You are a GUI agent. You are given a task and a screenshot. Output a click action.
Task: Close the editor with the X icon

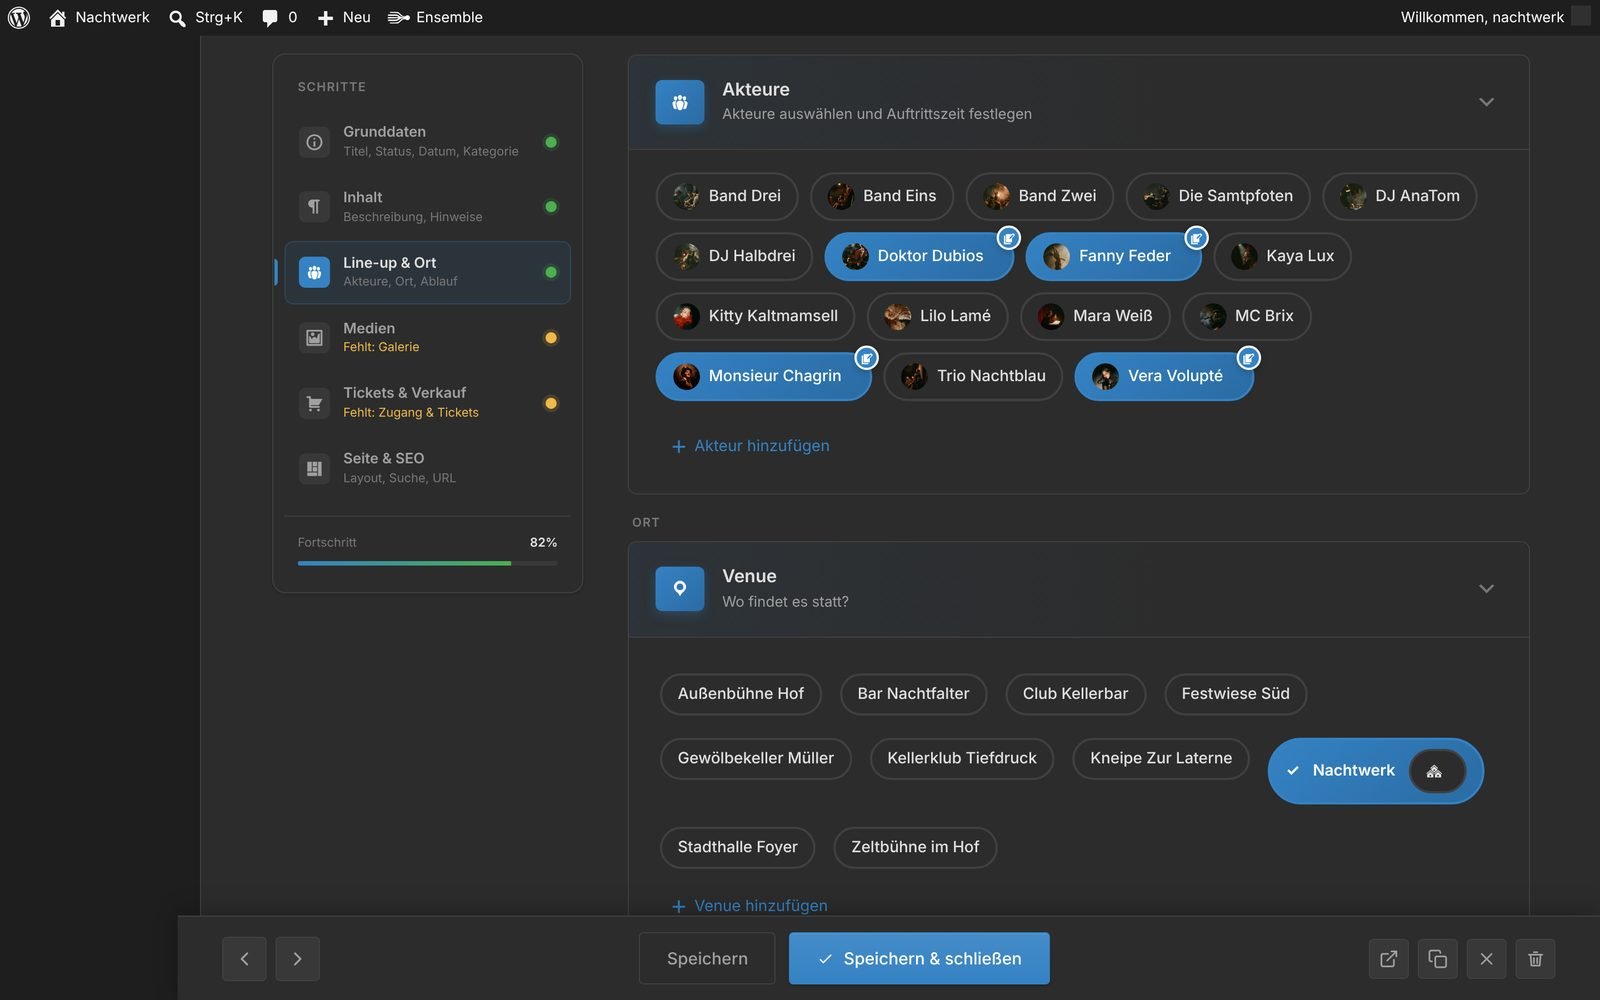click(1486, 959)
